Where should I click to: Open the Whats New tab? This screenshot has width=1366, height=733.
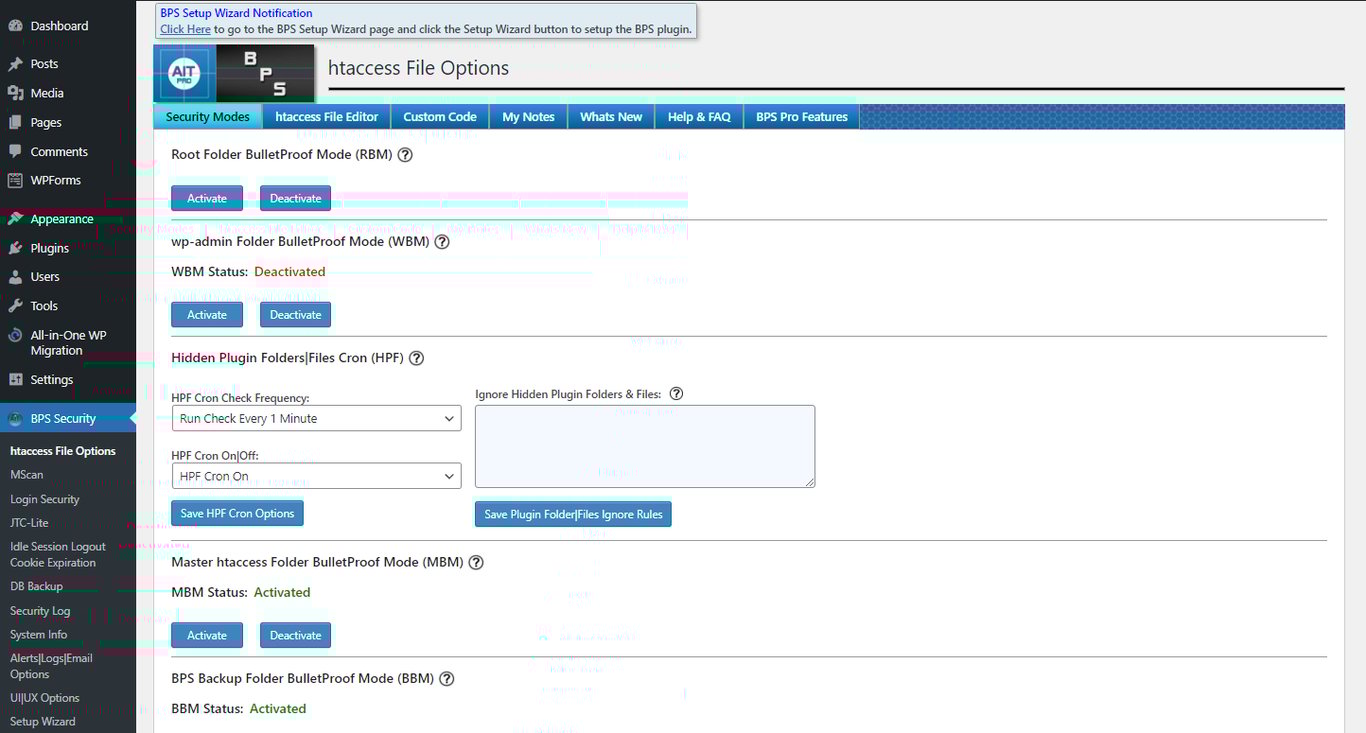610,116
